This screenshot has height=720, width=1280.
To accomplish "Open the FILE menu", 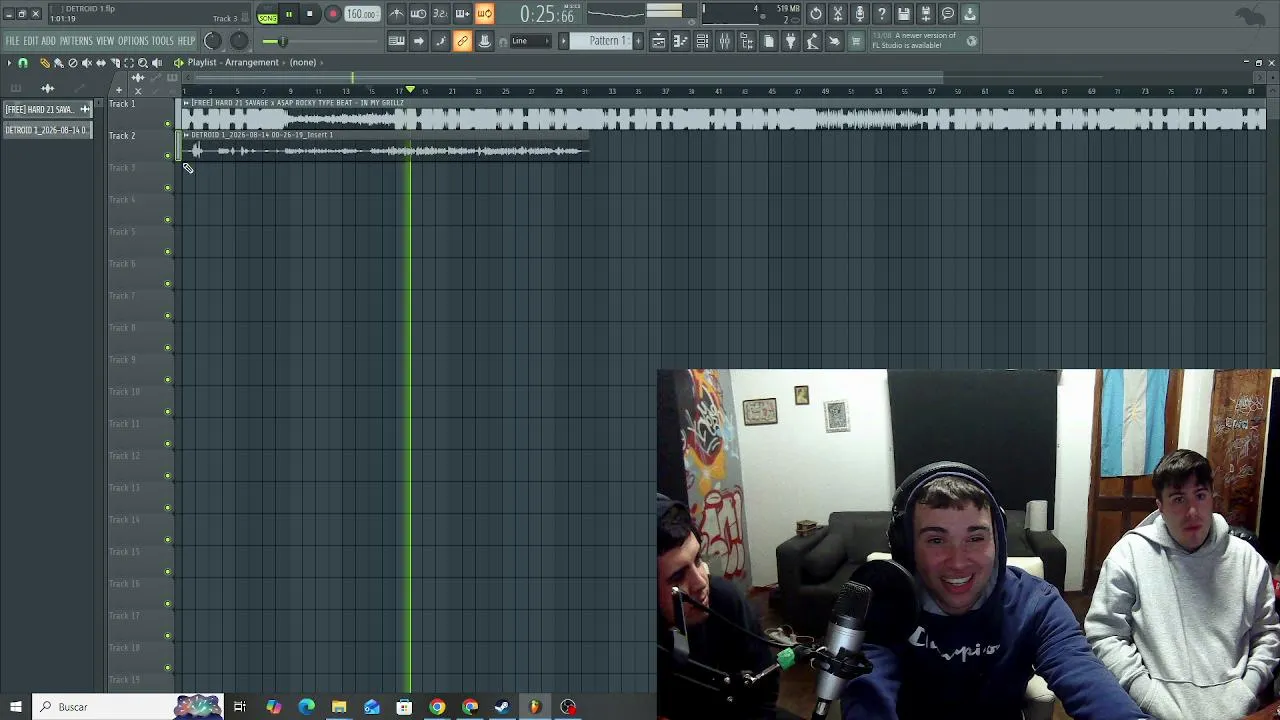I will (x=12, y=41).
